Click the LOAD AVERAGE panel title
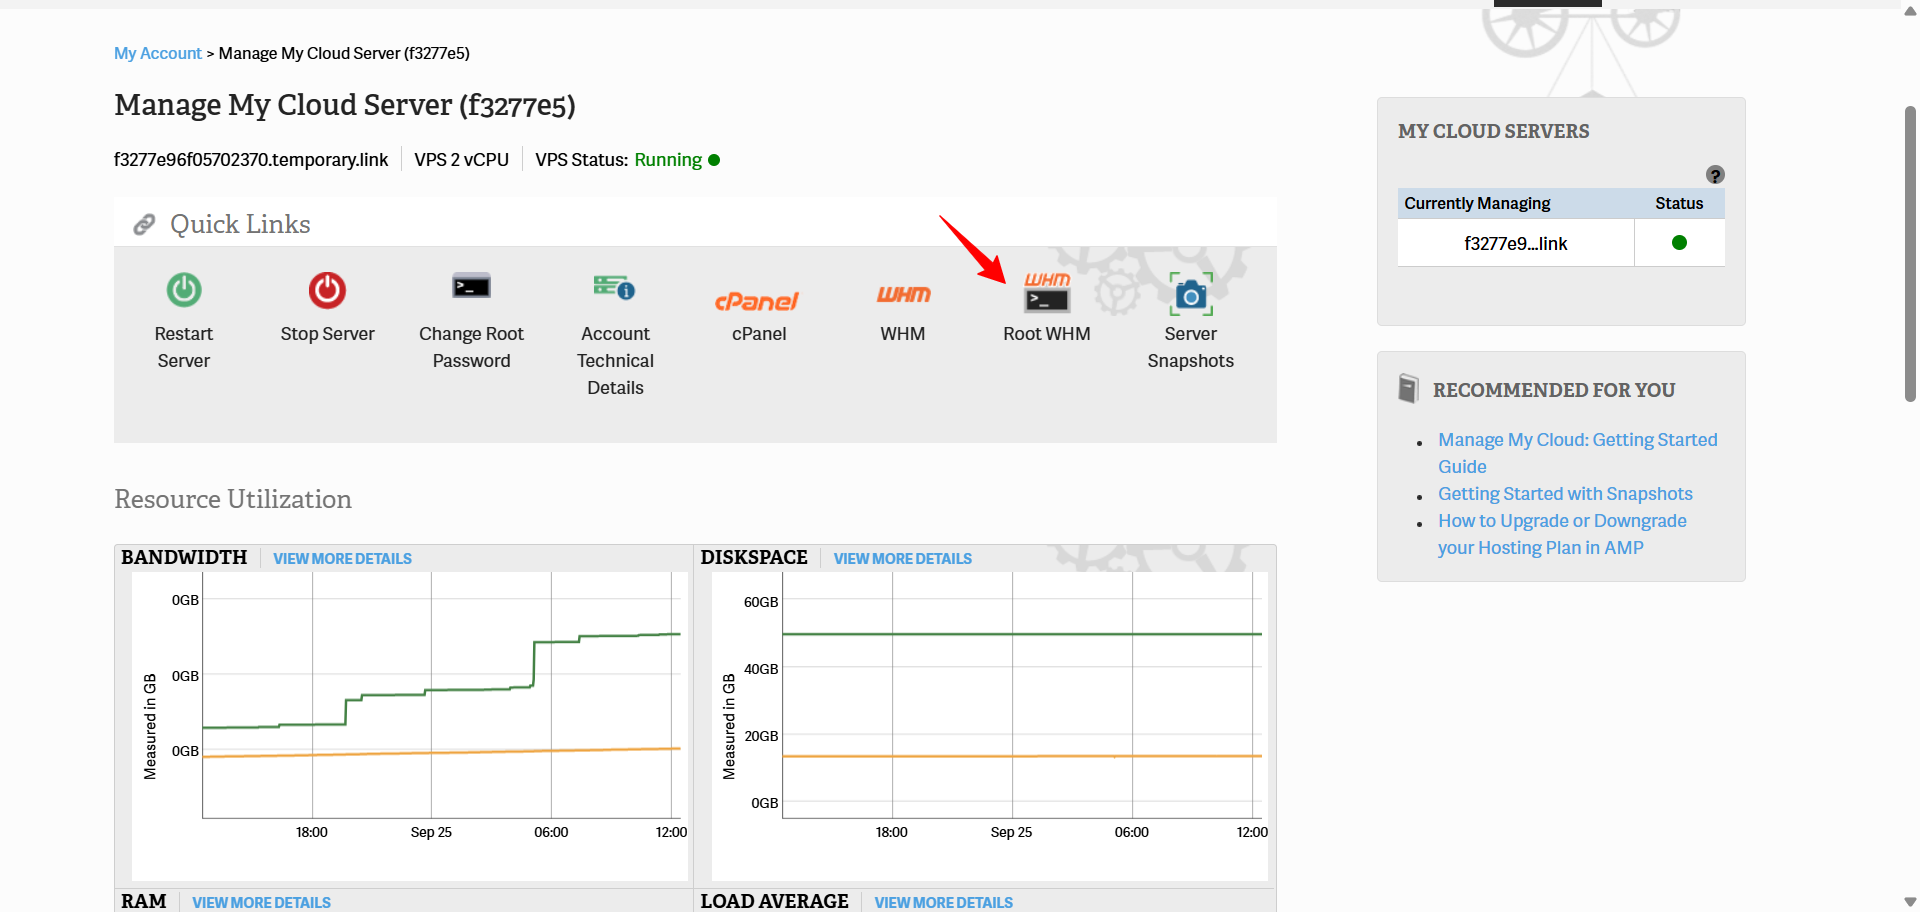The height and width of the screenshot is (912, 1920). [774, 901]
